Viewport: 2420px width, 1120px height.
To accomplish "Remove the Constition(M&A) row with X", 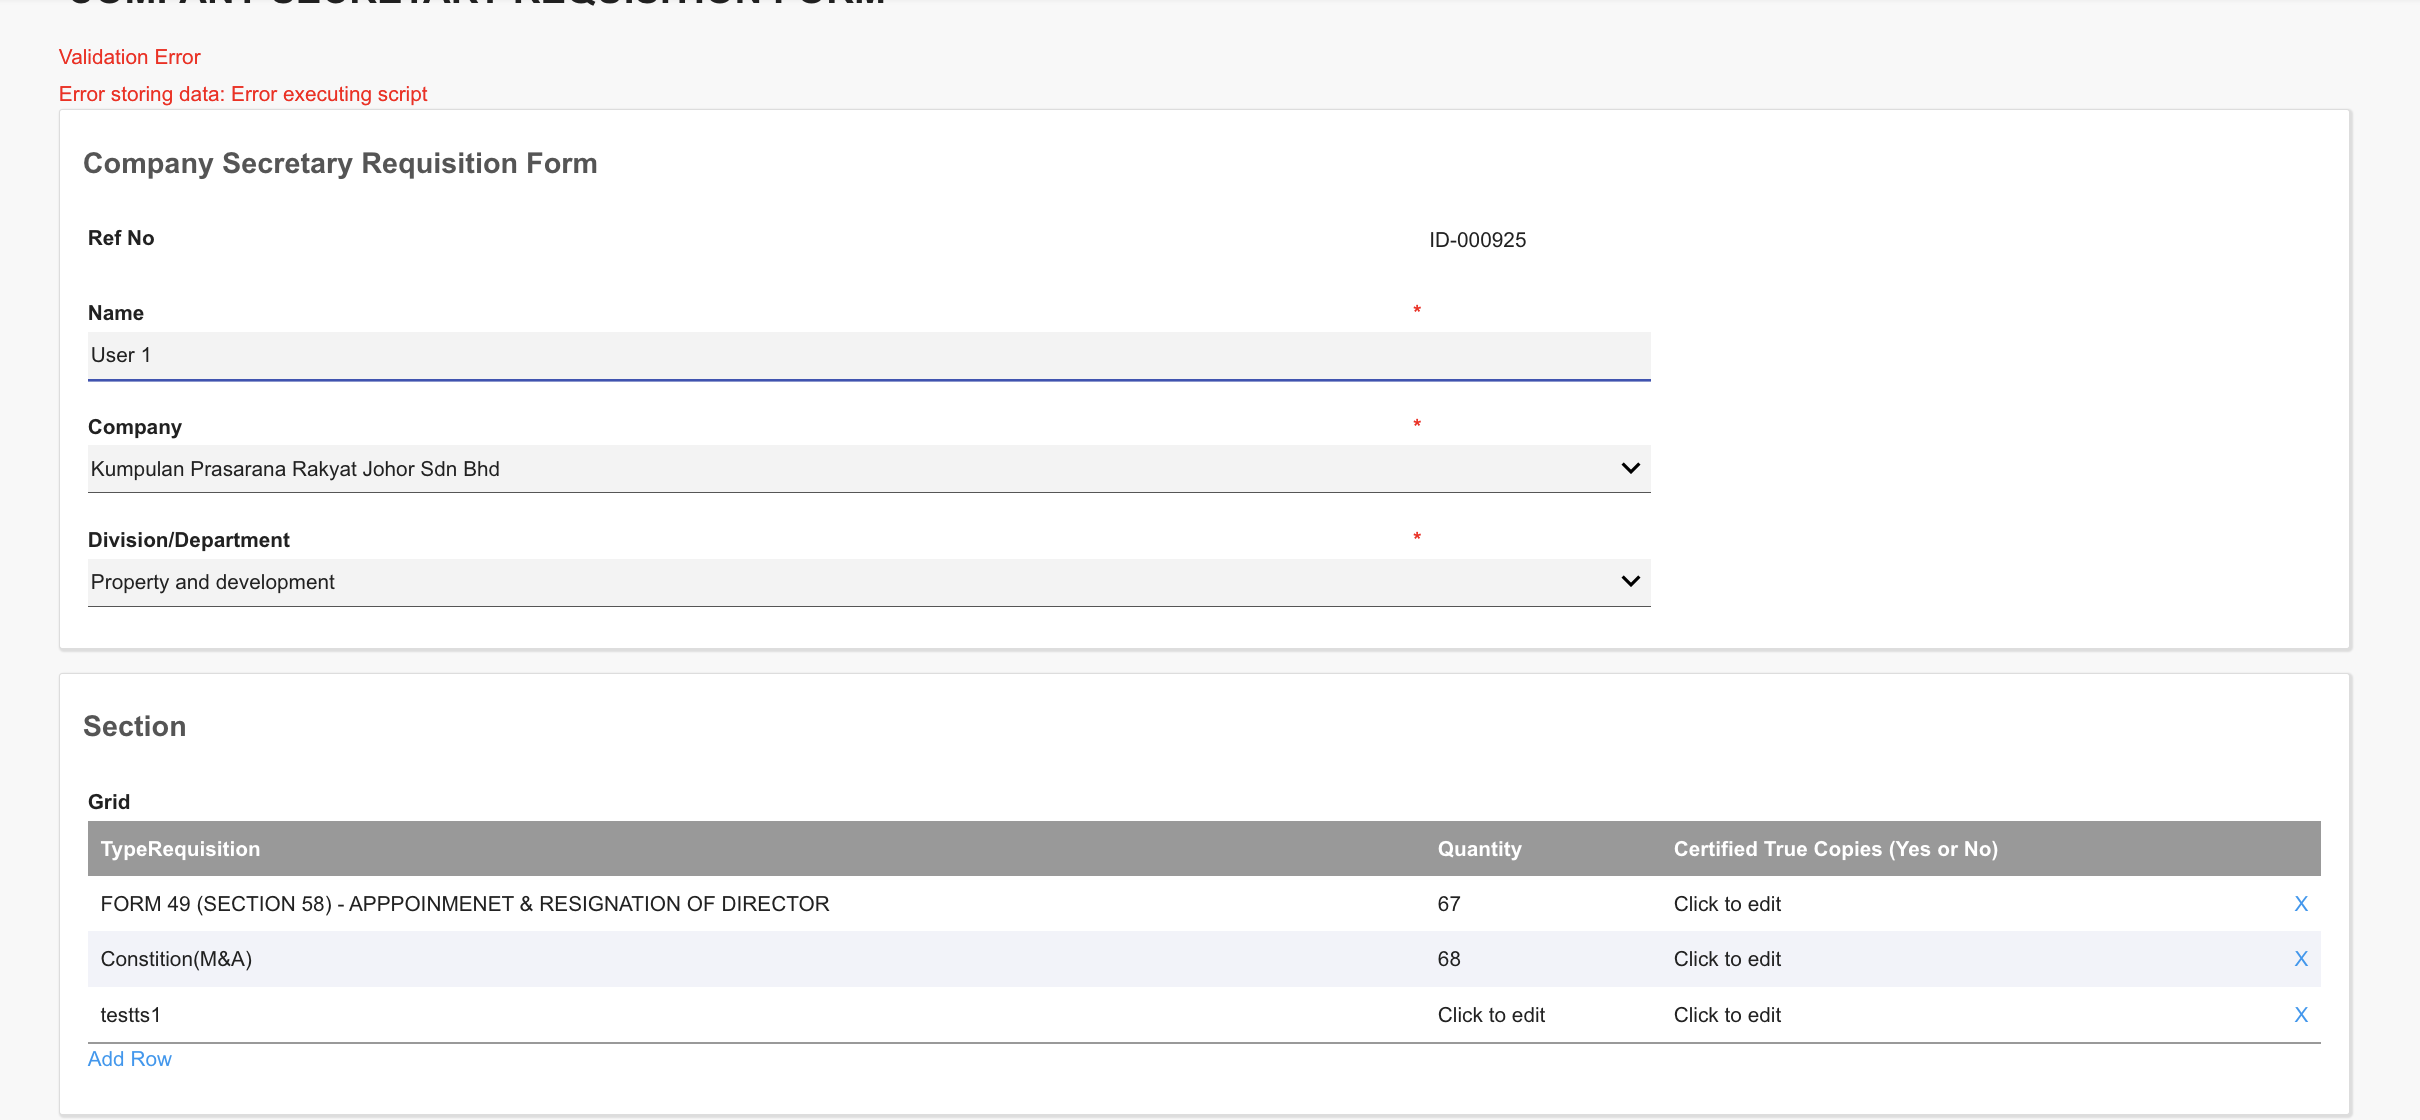I will click(2300, 959).
